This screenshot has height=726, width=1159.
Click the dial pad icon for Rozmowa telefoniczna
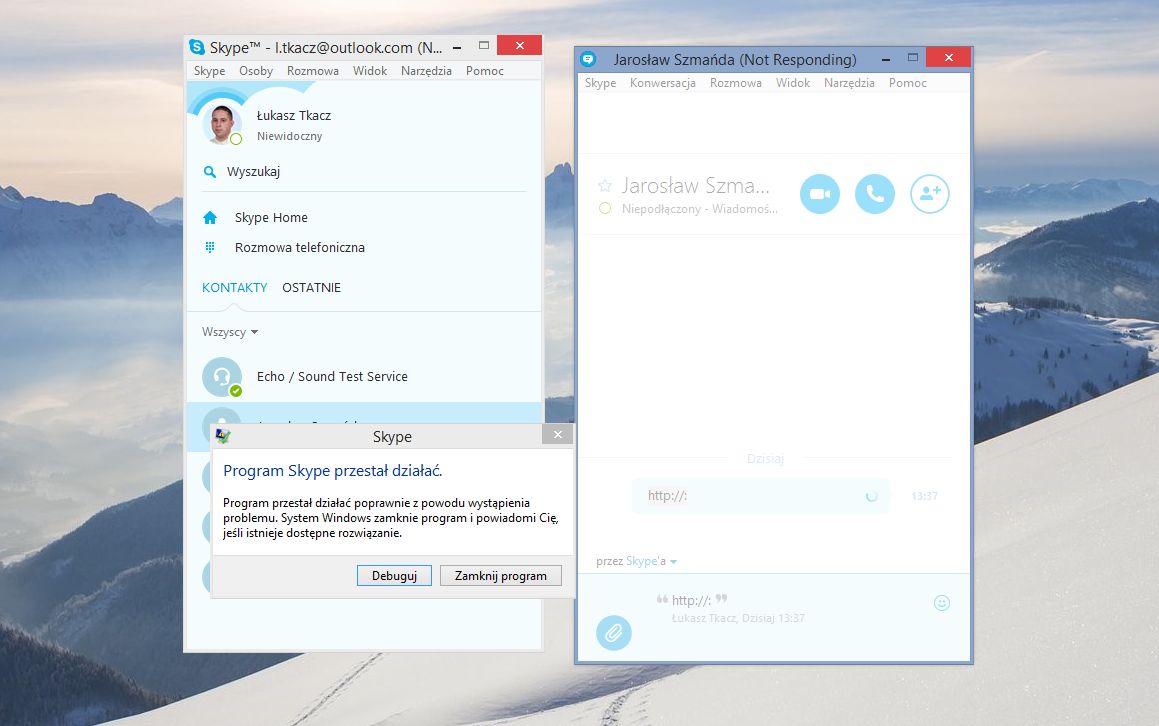click(210, 247)
